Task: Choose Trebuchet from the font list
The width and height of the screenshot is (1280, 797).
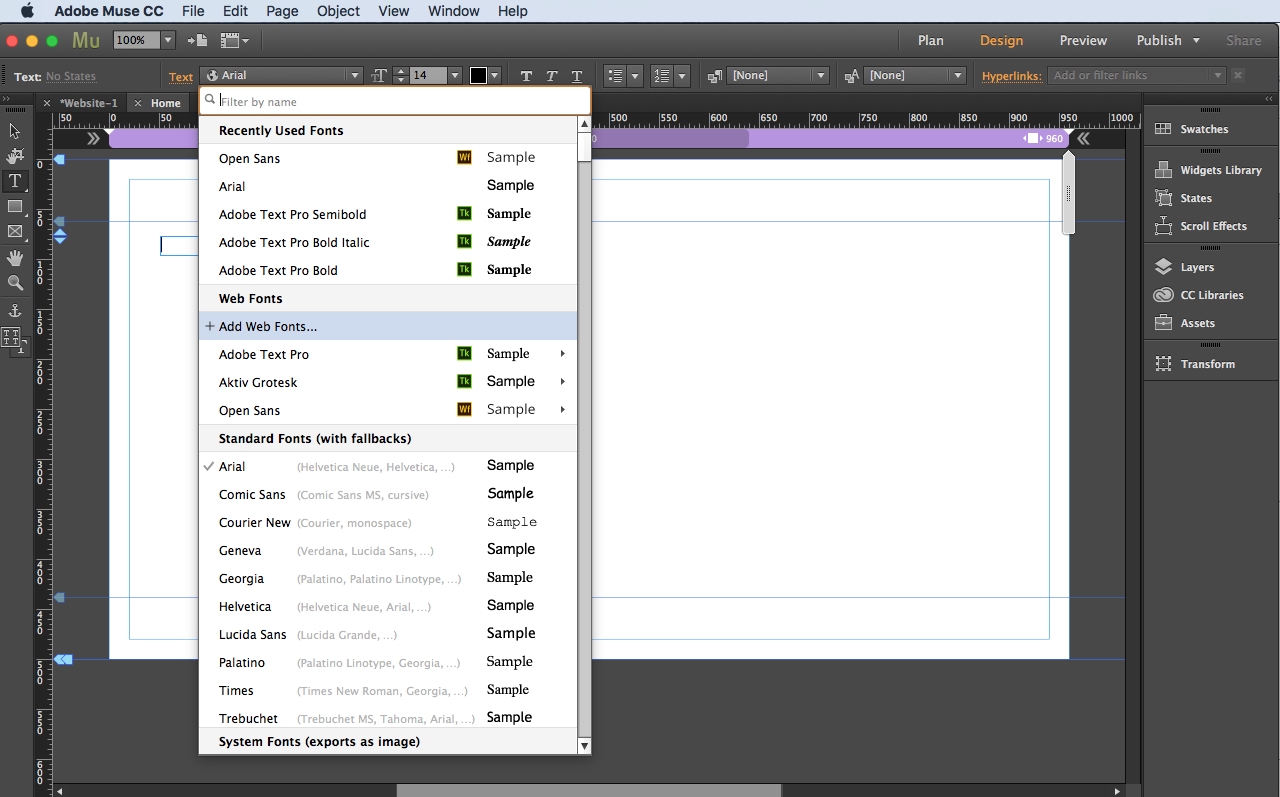Action: click(388, 718)
